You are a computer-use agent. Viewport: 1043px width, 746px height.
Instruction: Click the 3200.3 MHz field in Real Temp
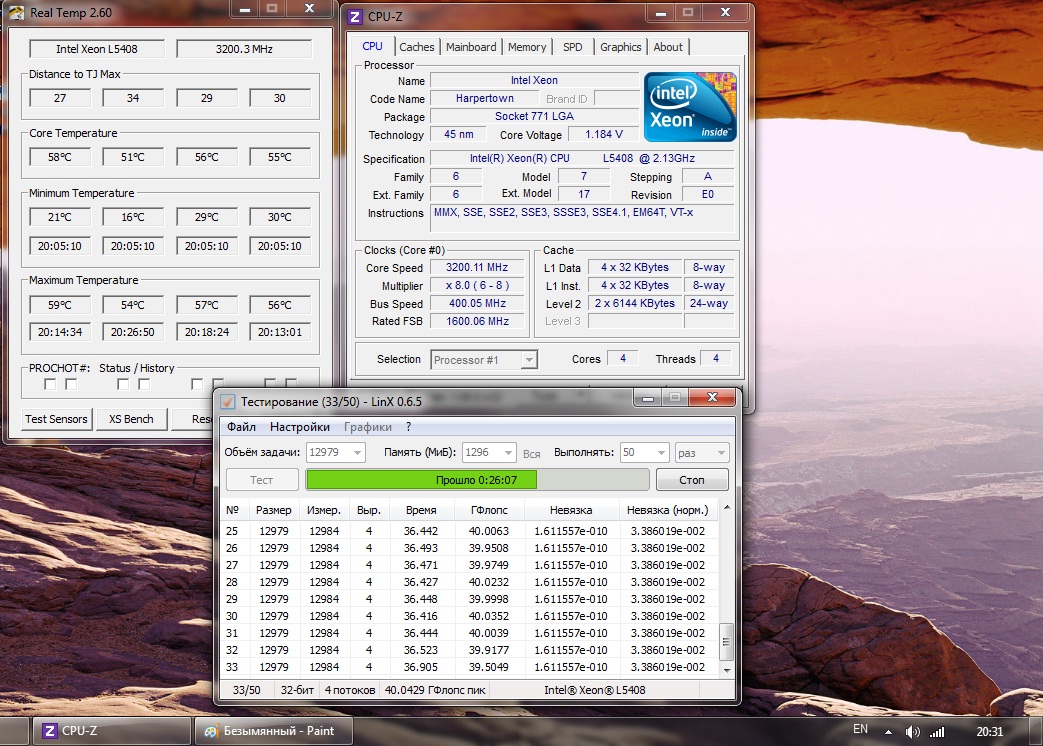coord(244,49)
